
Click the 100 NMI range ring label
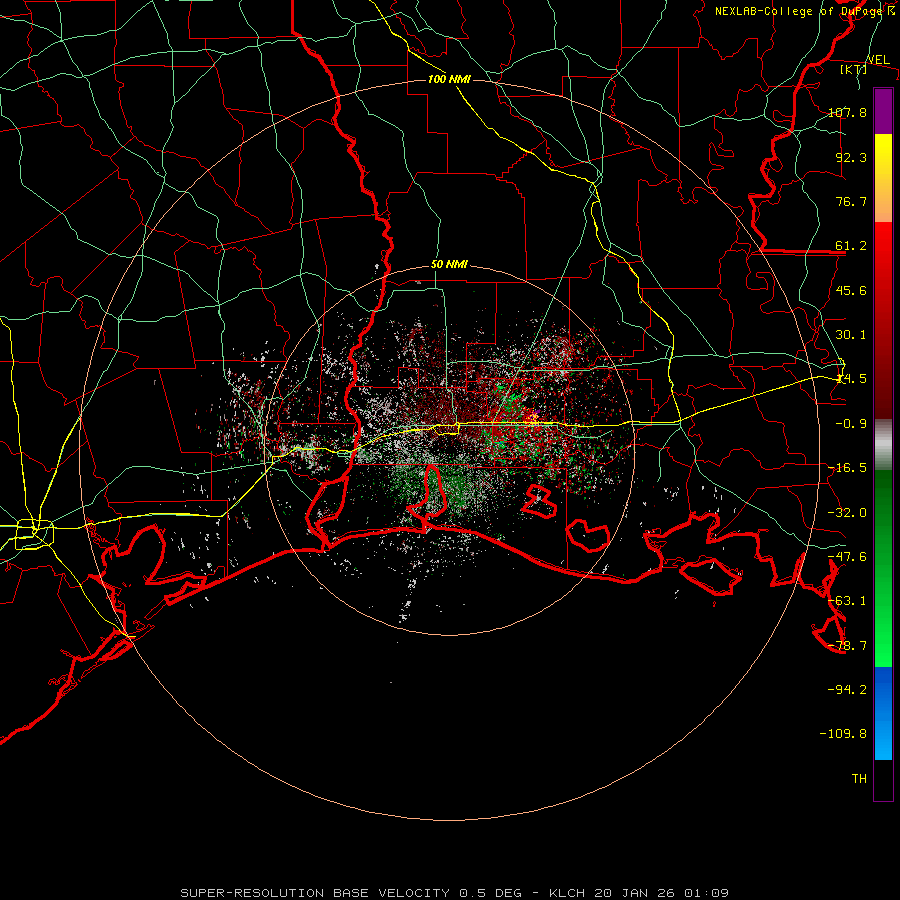pyautogui.click(x=449, y=79)
